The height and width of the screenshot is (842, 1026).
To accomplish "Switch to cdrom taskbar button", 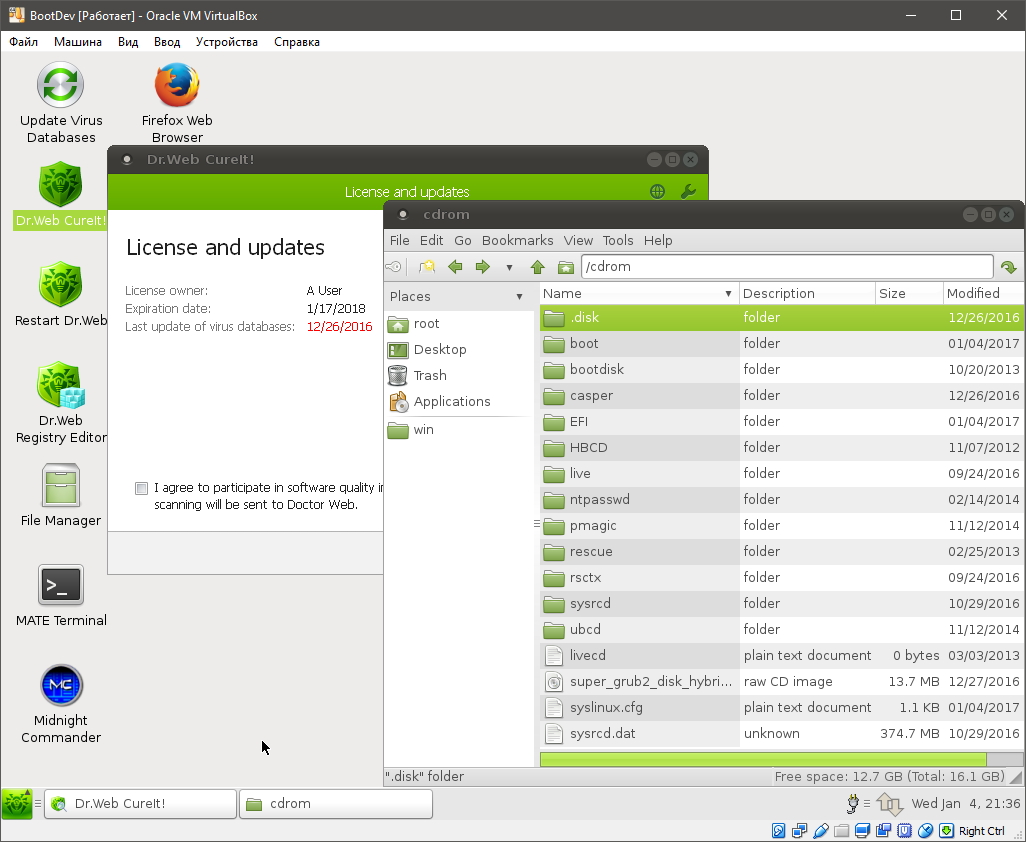I will coord(336,803).
